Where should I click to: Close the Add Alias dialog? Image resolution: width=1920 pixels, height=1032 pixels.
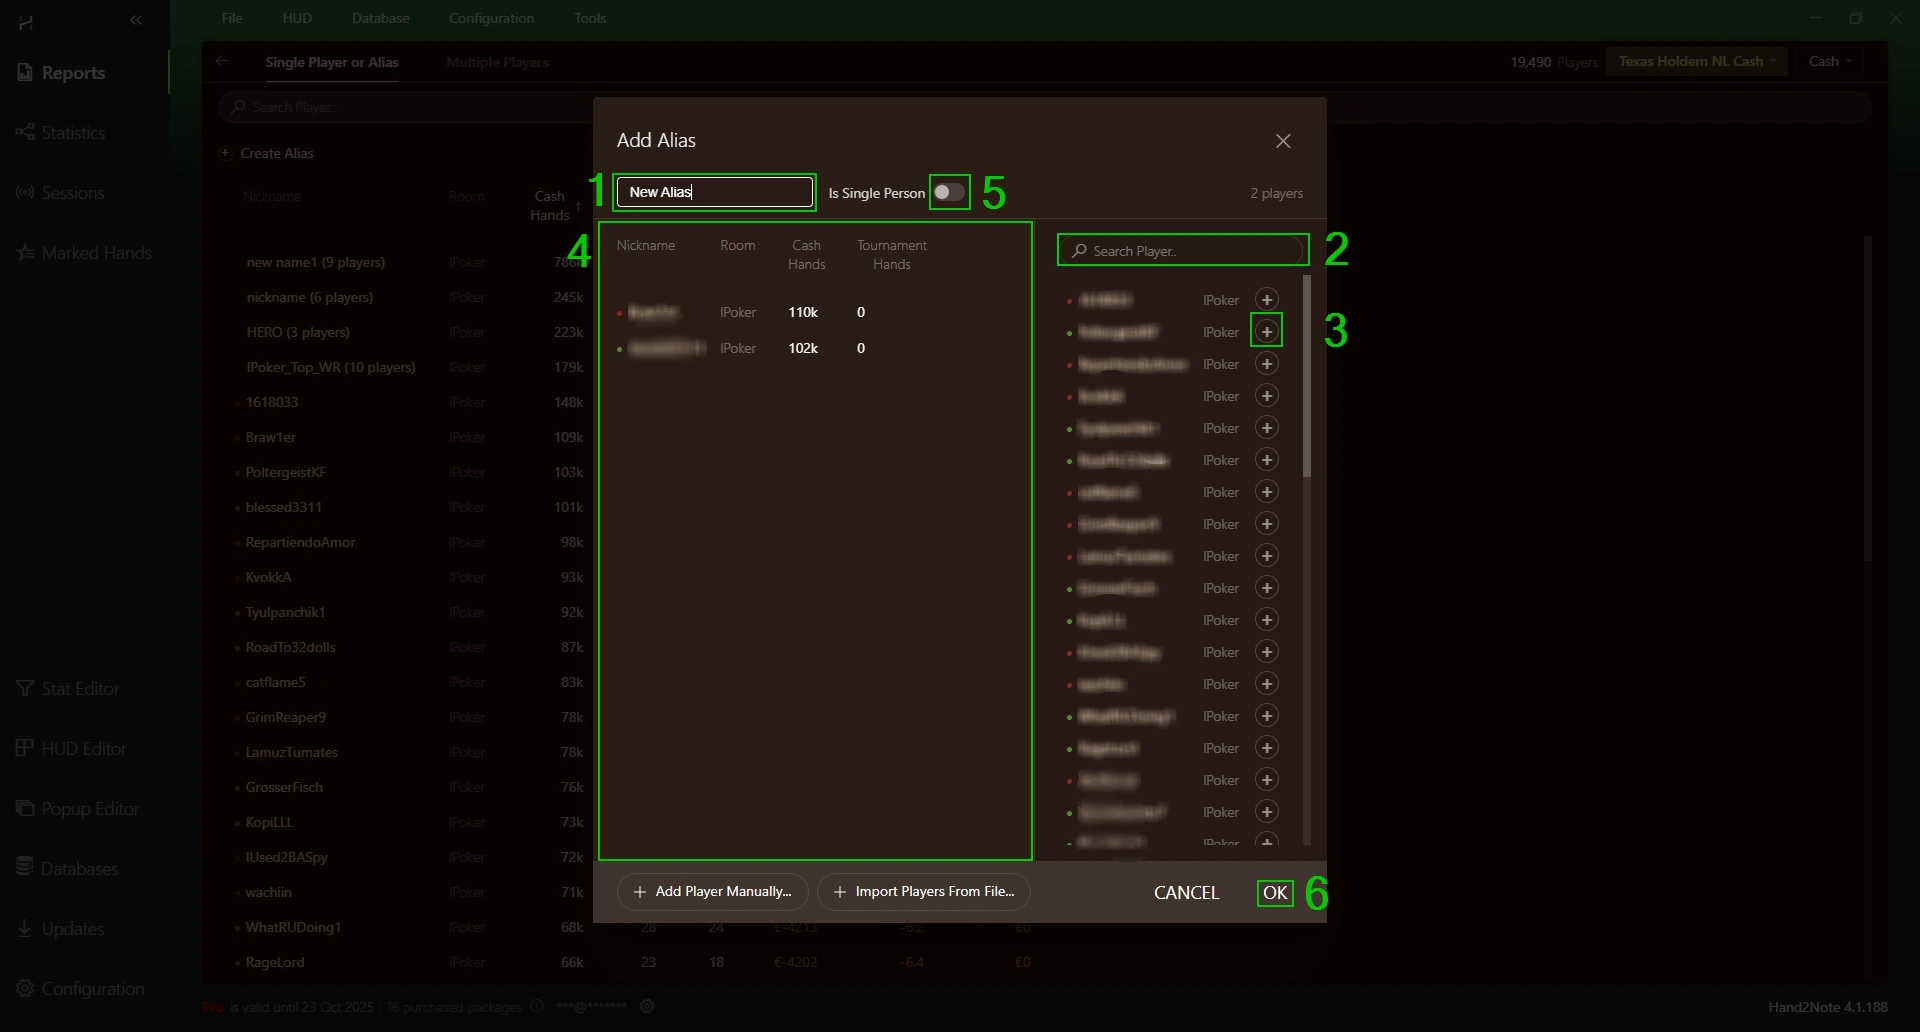click(x=1283, y=141)
